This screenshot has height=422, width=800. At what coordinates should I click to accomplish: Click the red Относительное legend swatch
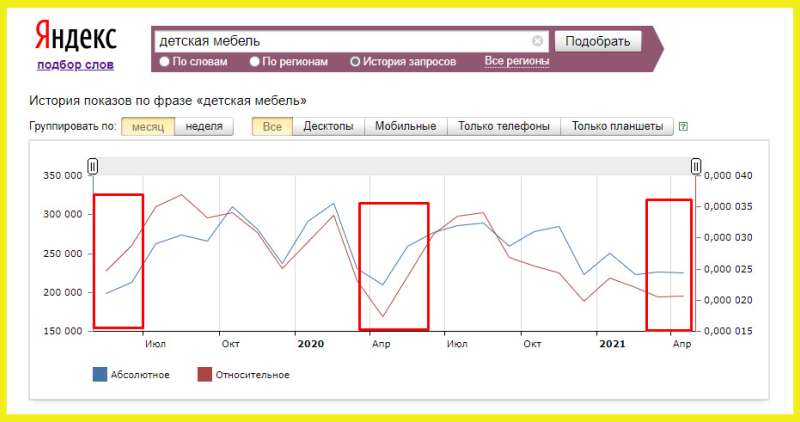pos(205,375)
